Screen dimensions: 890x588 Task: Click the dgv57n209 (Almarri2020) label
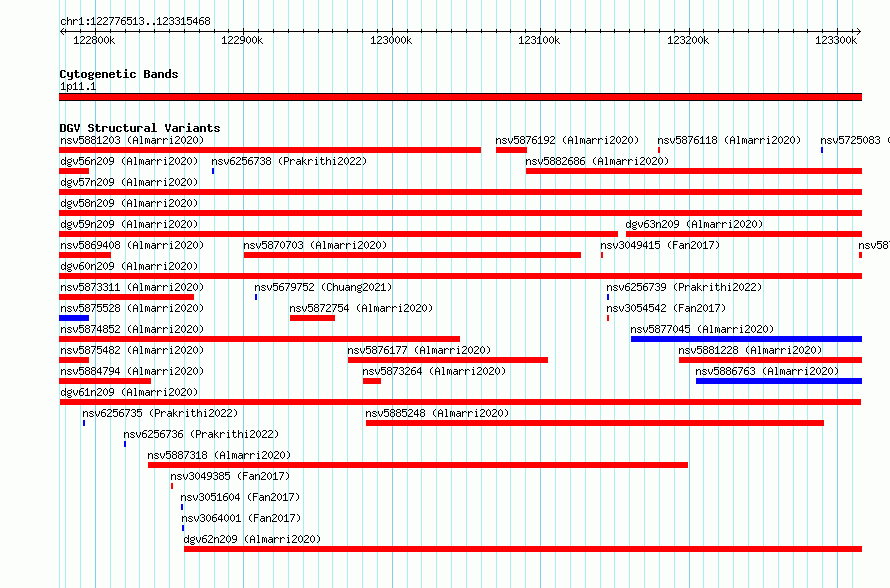point(129,182)
